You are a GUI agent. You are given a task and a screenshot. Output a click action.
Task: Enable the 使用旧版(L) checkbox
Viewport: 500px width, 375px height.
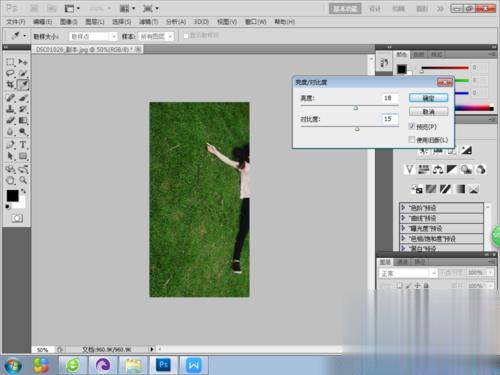point(412,139)
